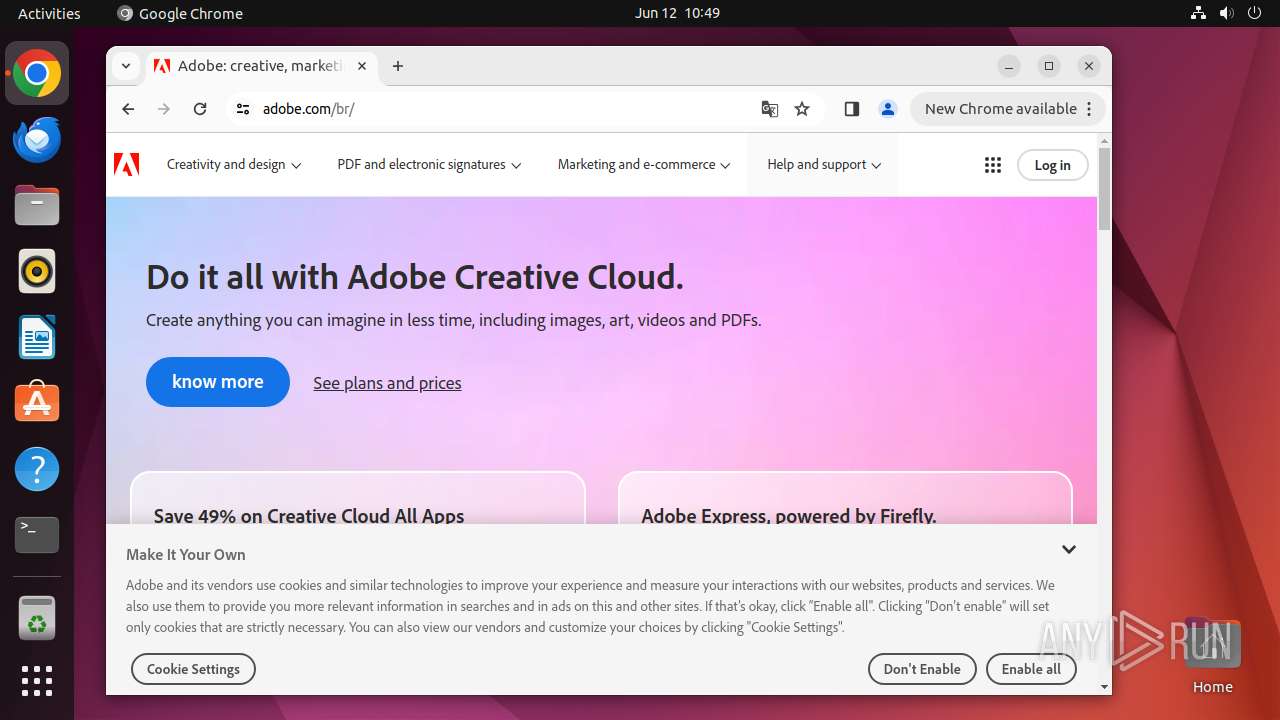1280x720 pixels.
Task: Go back to the previous page
Action: (128, 109)
